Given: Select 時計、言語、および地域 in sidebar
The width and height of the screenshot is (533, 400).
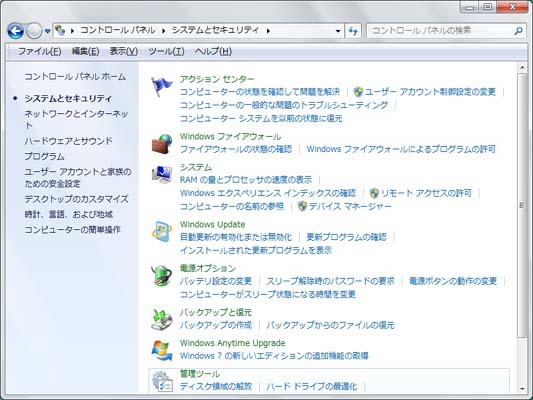Looking at the screenshot, I should (x=68, y=214).
